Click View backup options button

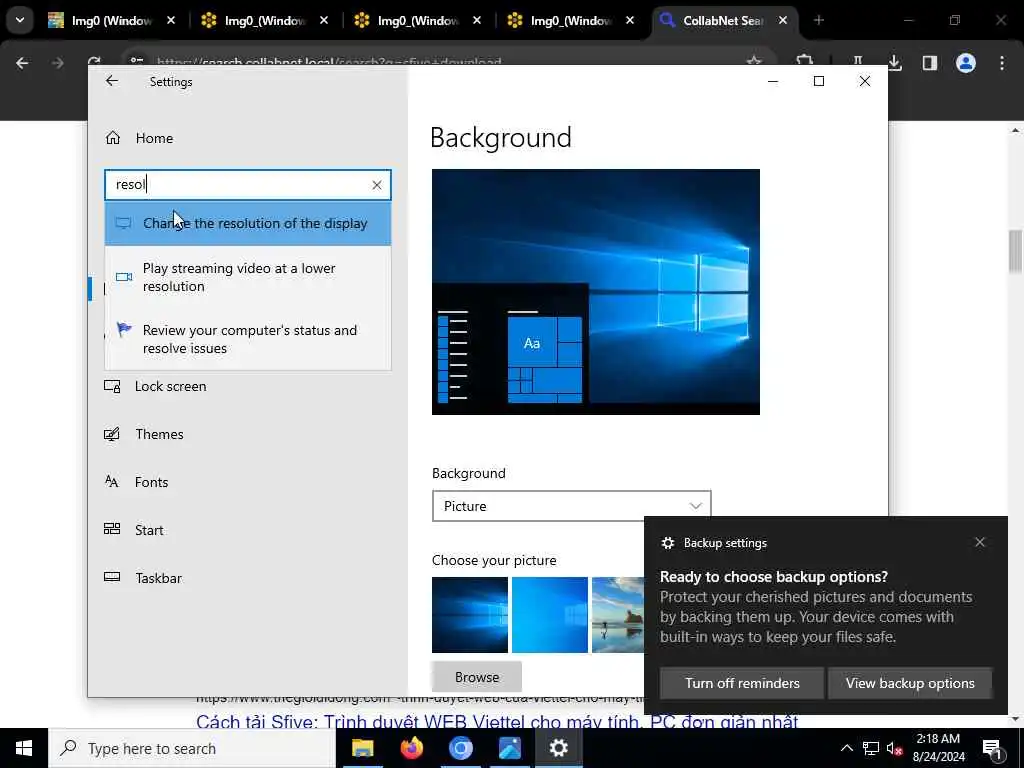[x=910, y=683]
